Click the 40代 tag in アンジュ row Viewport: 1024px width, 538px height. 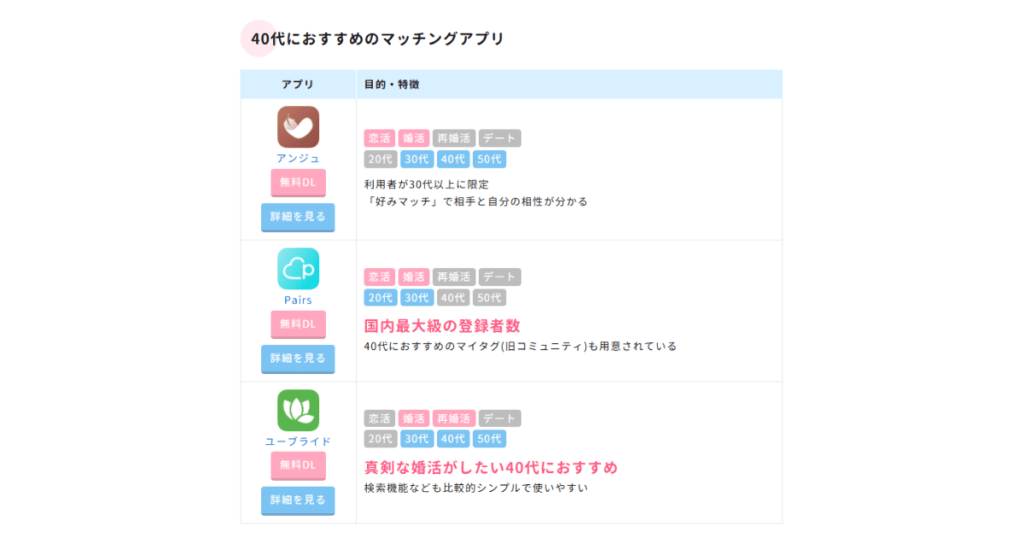point(453,159)
